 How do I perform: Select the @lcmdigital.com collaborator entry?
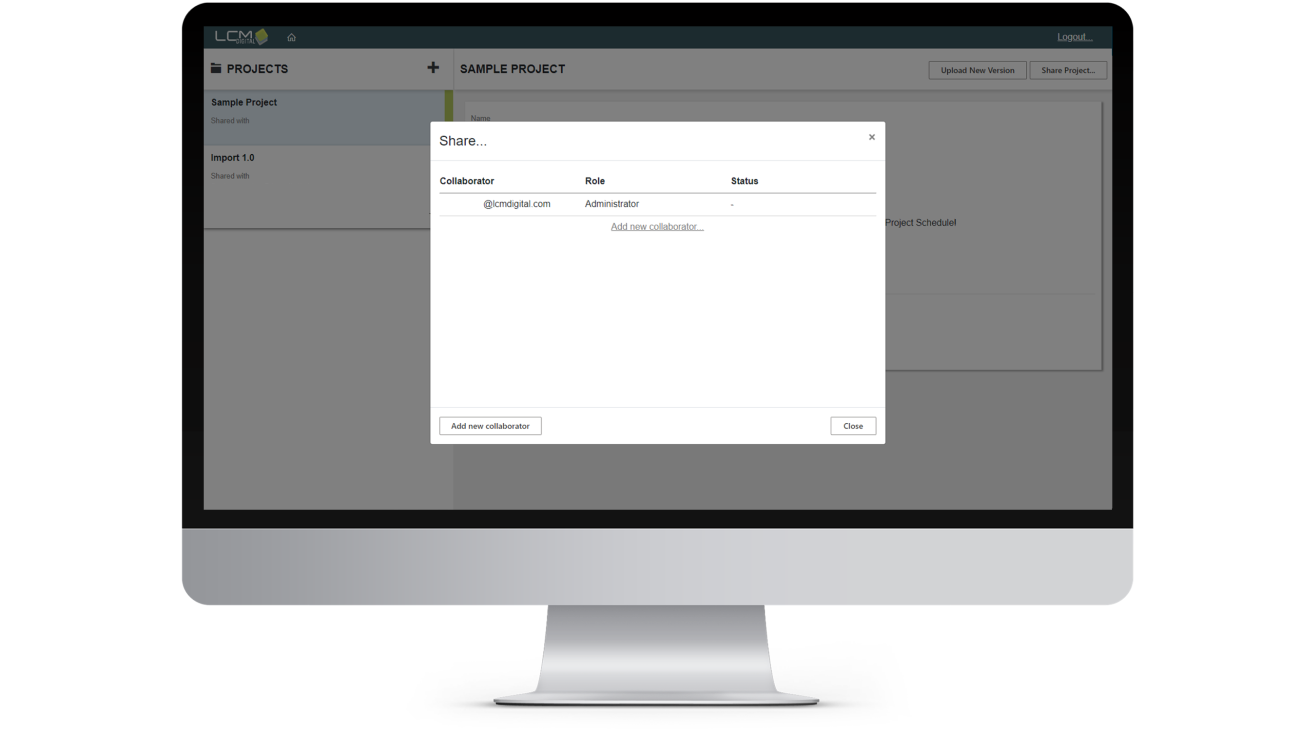516,204
